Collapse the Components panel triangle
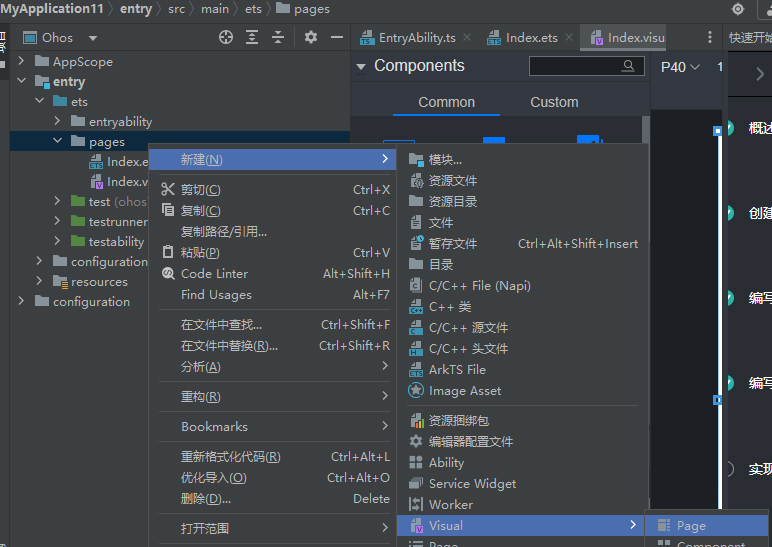The height and width of the screenshot is (547, 772). (361, 66)
